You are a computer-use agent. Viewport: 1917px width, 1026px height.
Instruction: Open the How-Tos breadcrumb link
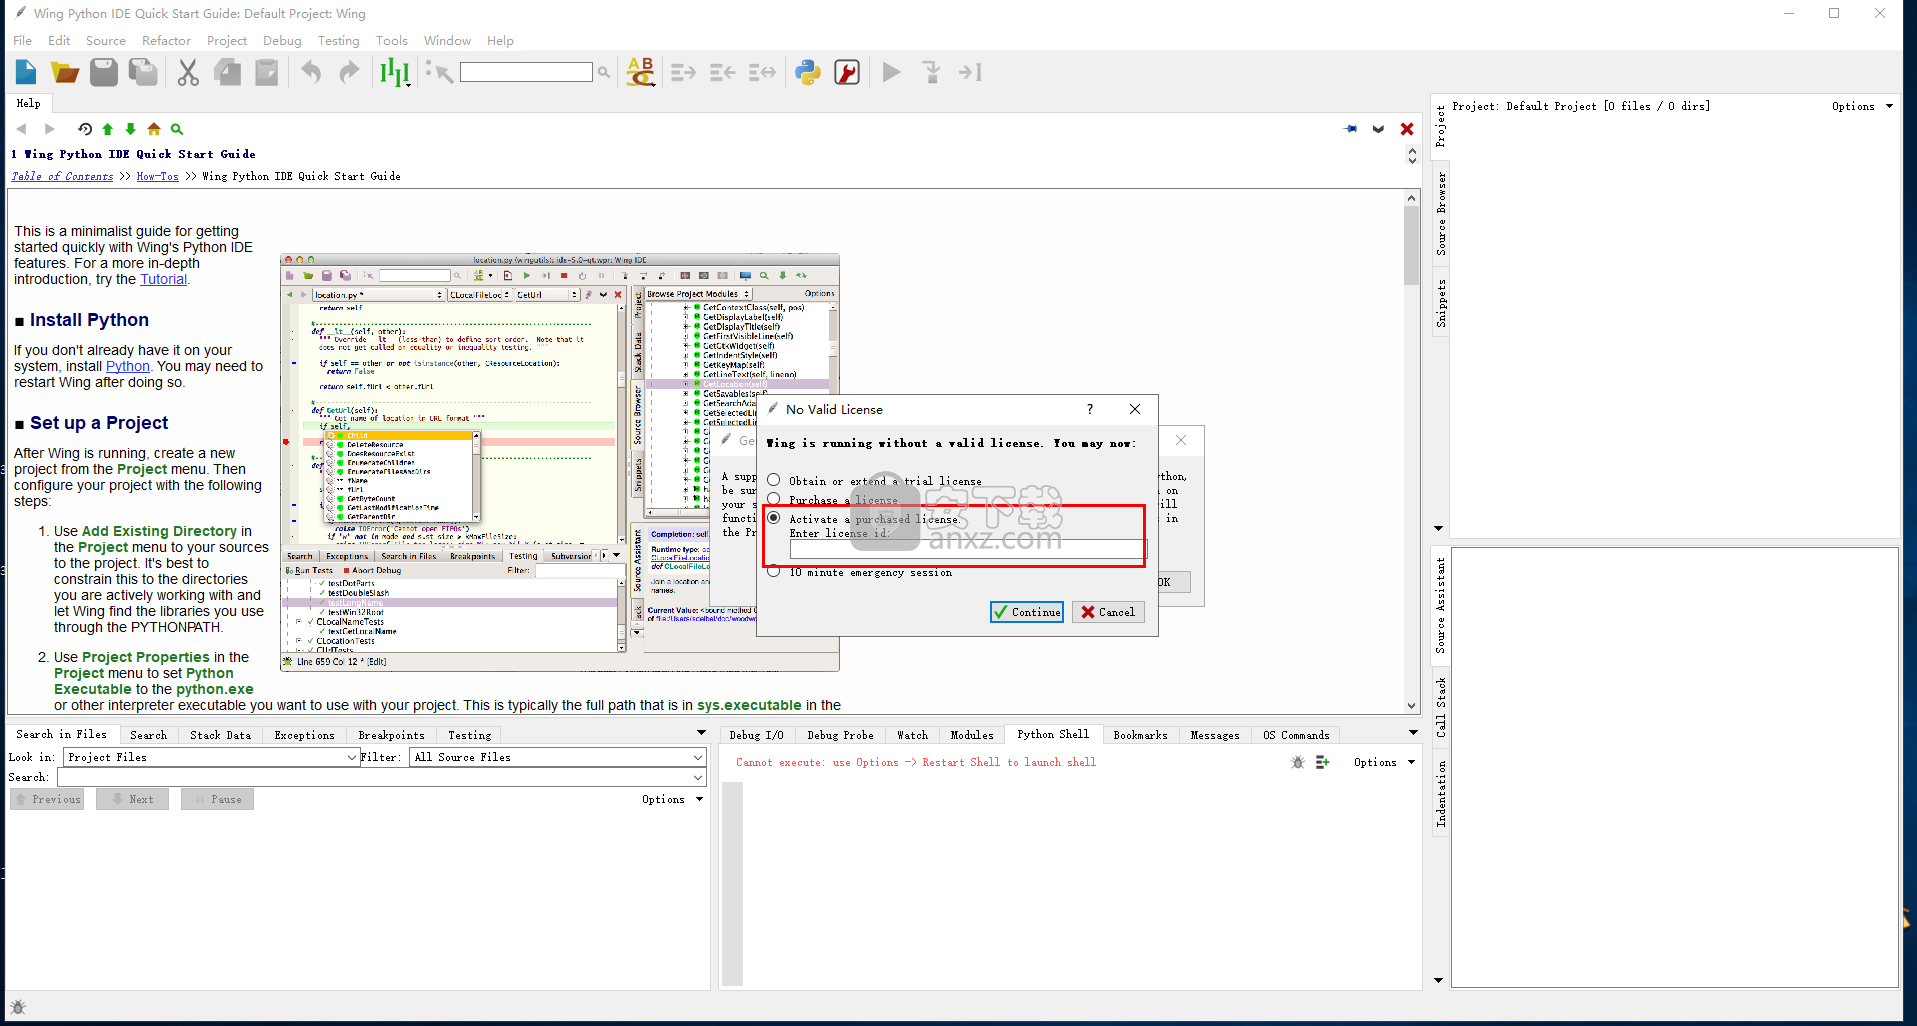coord(157,176)
